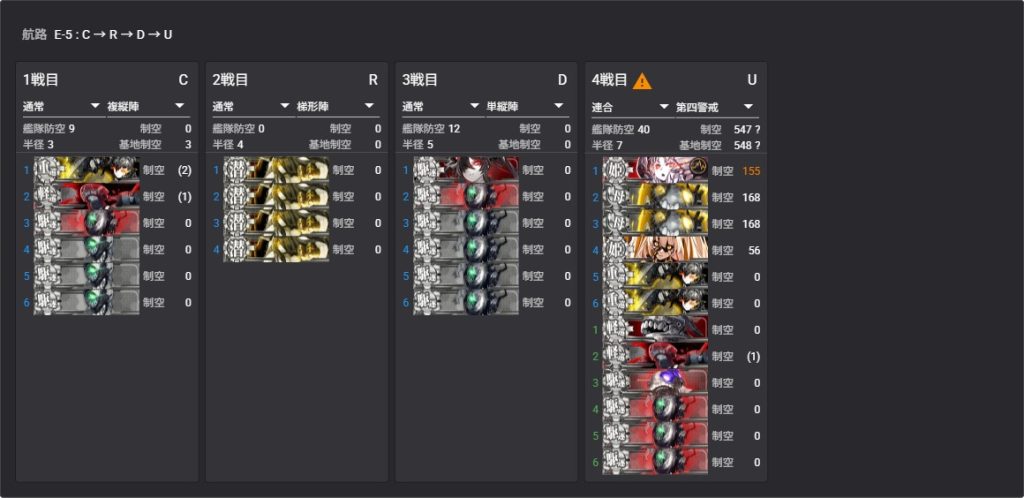Select the blonde princess banner in 4戦目 slot 4
The width and height of the screenshot is (1024, 498).
tap(655, 249)
